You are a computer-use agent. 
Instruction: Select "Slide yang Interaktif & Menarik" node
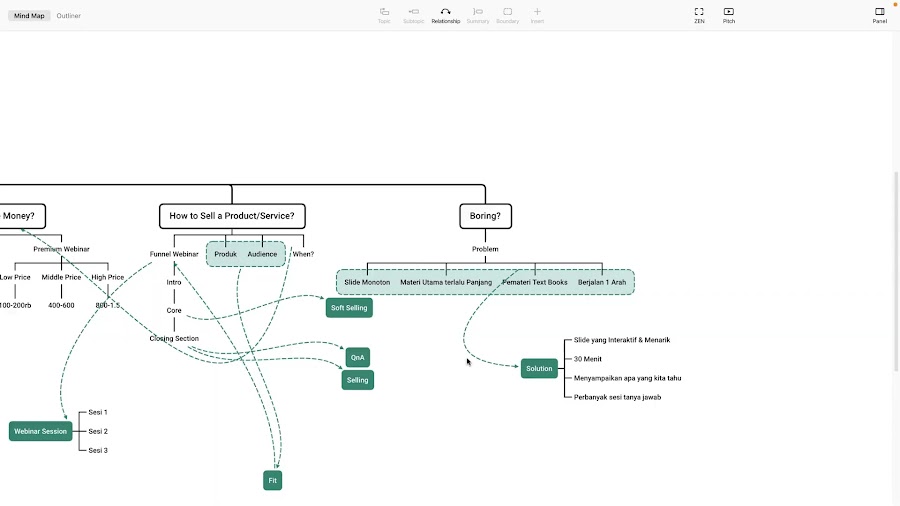coord(622,340)
